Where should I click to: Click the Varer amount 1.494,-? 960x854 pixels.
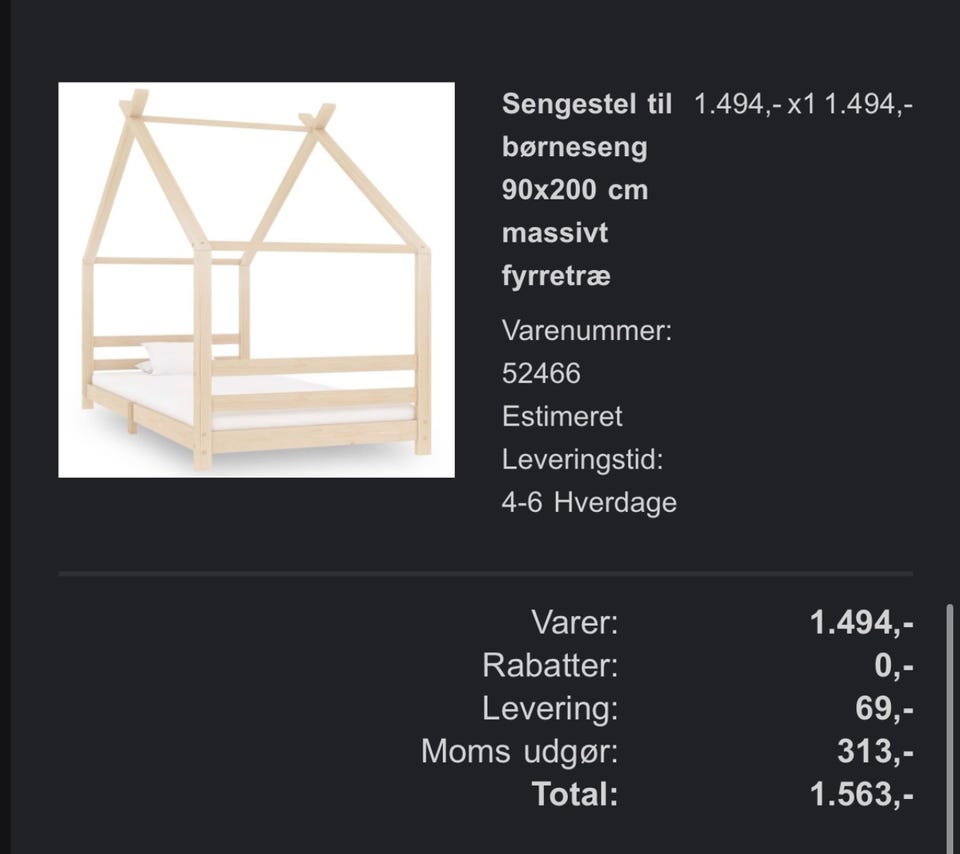click(x=861, y=623)
